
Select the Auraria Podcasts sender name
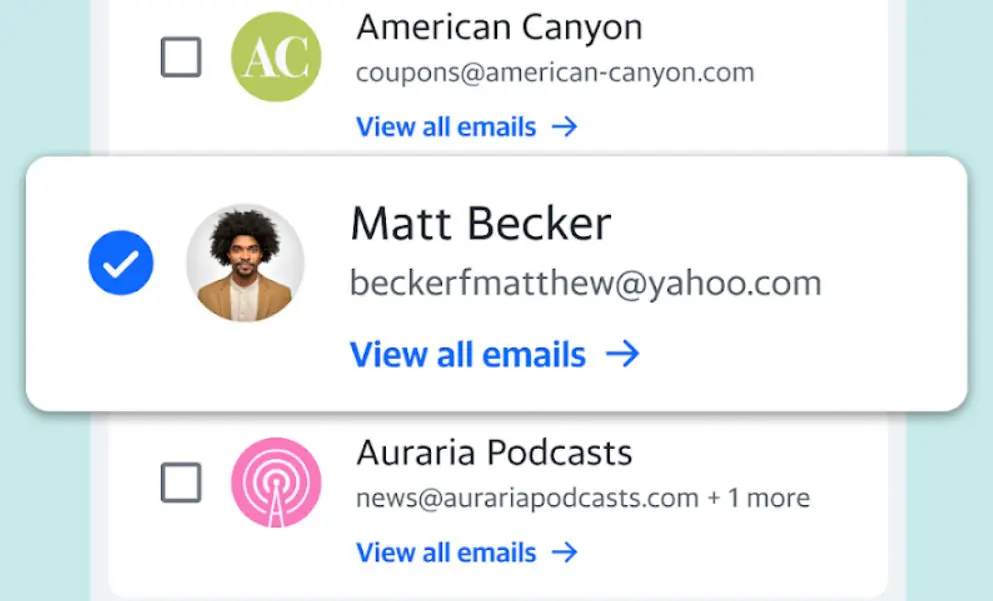pos(494,453)
